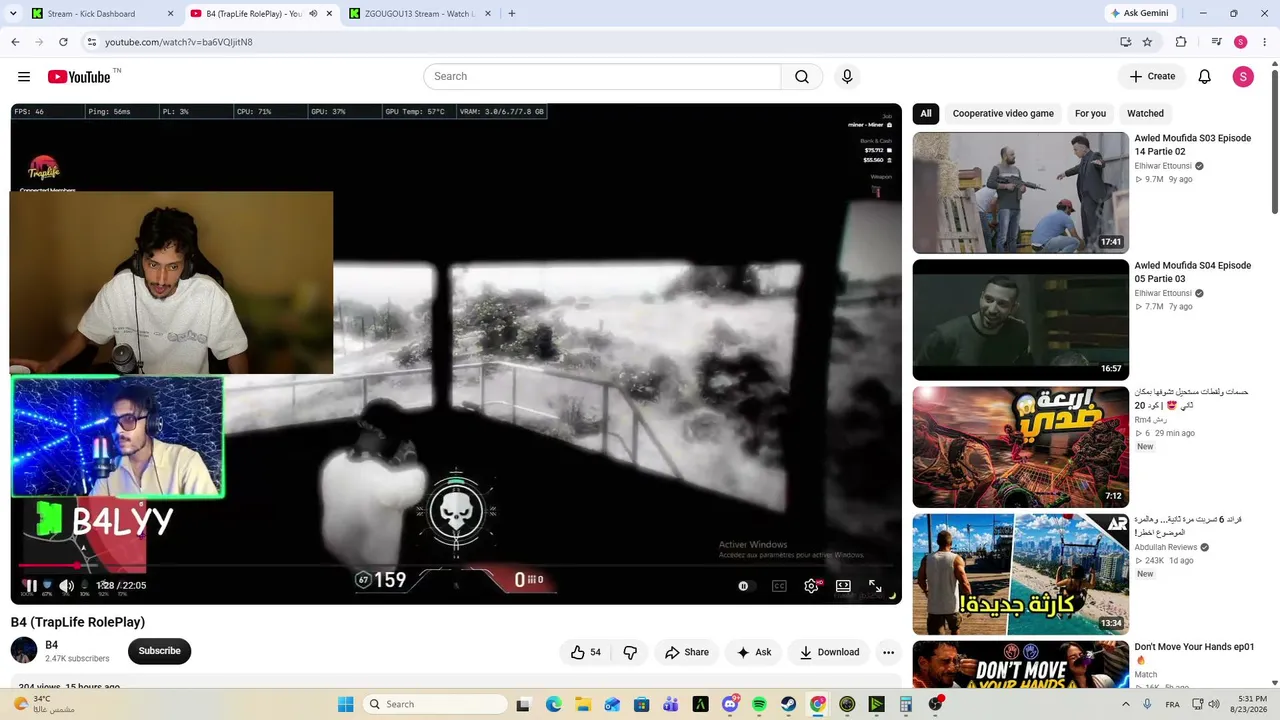
Task: Click the address bar URL
Action: 179,42
